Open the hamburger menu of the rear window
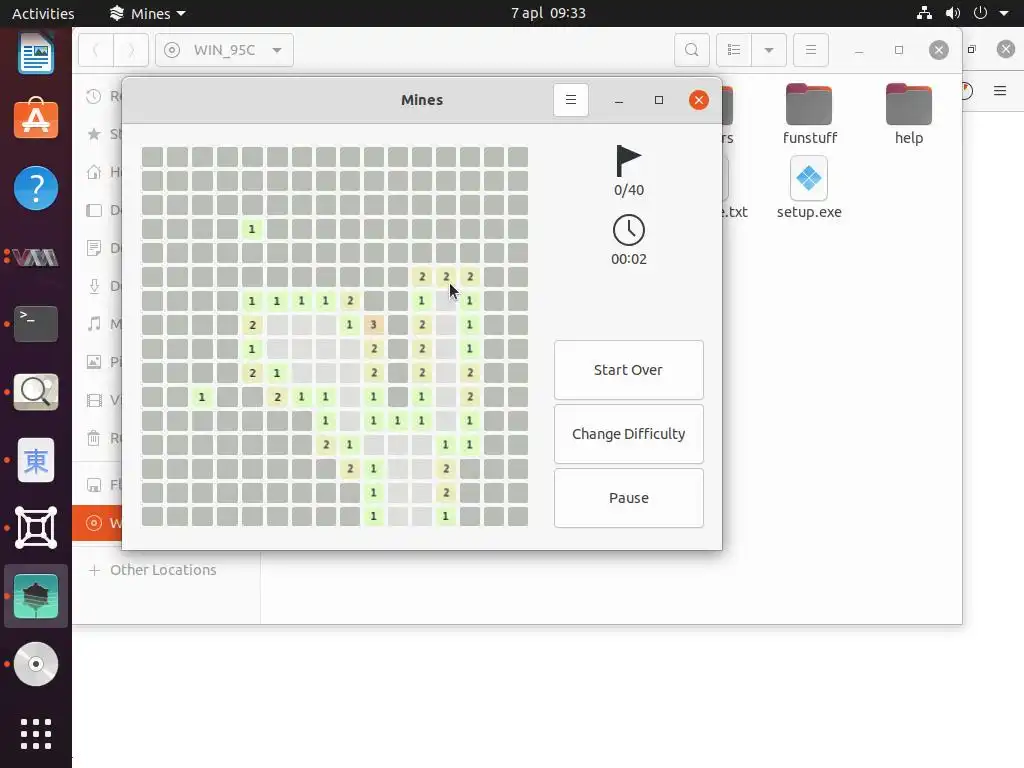Image resolution: width=1024 pixels, height=768 pixels. click(x=1000, y=91)
